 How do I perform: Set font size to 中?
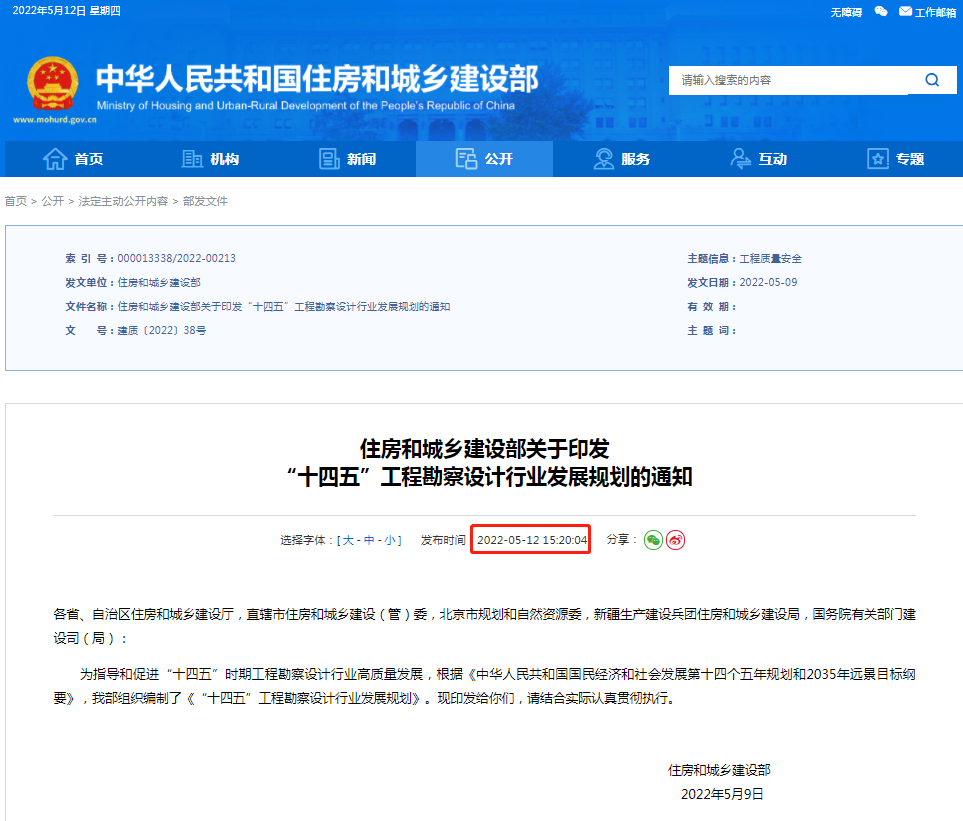pyautogui.click(x=369, y=540)
